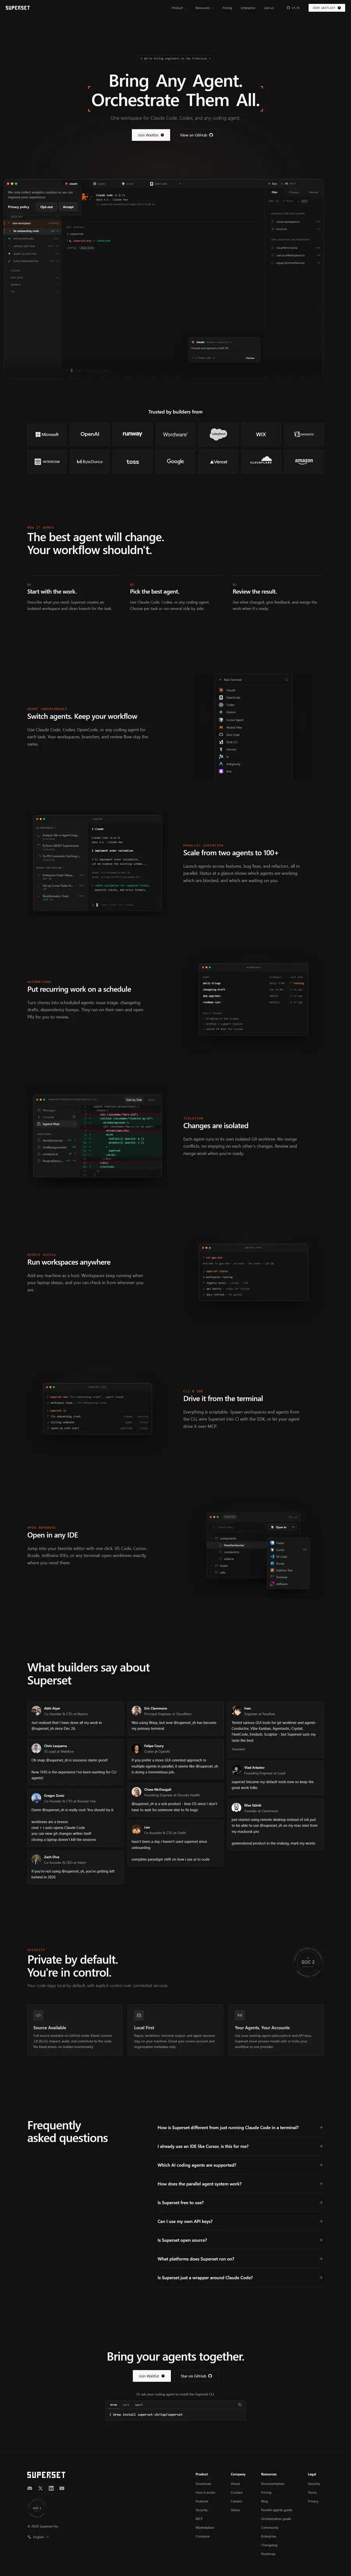Click the Intercom logo tile
Viewport: 351px width, 2576px height.
pyautogui.click(x=47, y=461)
